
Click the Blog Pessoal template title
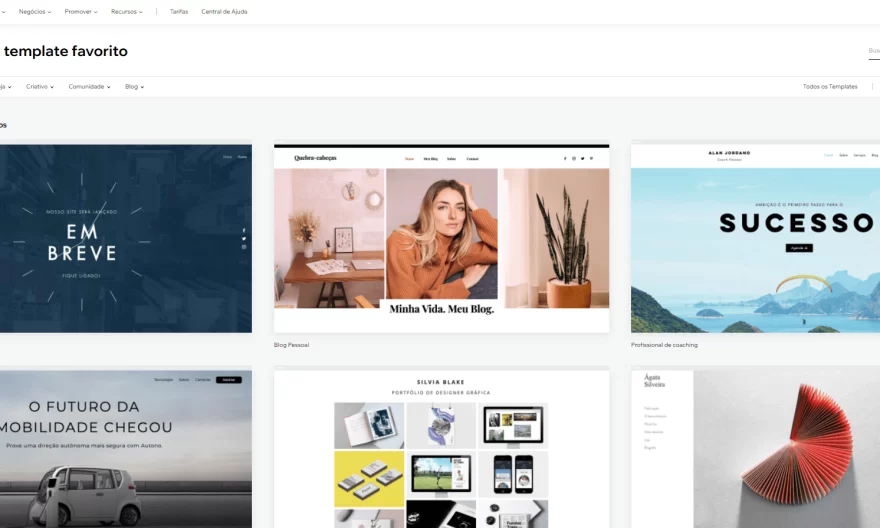coord(291,345)
